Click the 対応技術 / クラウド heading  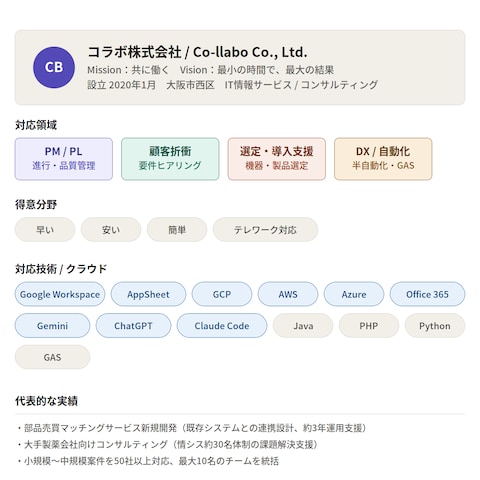click(x=61, y=269)
